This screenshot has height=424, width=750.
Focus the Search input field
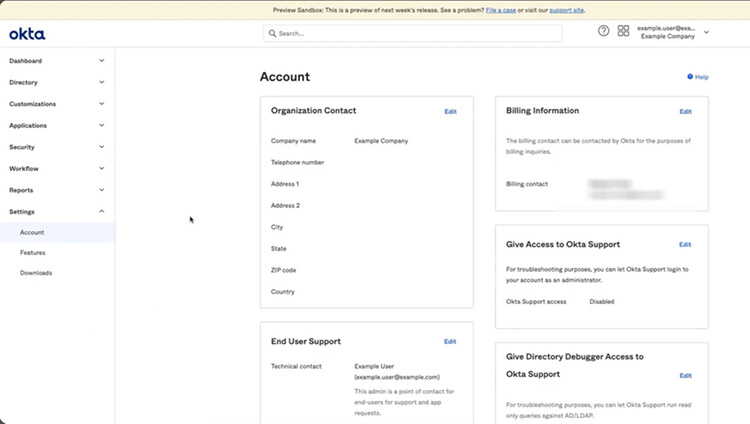click(x=412, y=33)
